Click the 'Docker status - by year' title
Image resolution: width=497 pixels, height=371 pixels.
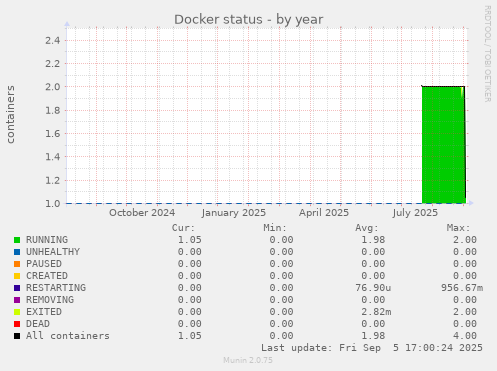click(x=249, y=19)
